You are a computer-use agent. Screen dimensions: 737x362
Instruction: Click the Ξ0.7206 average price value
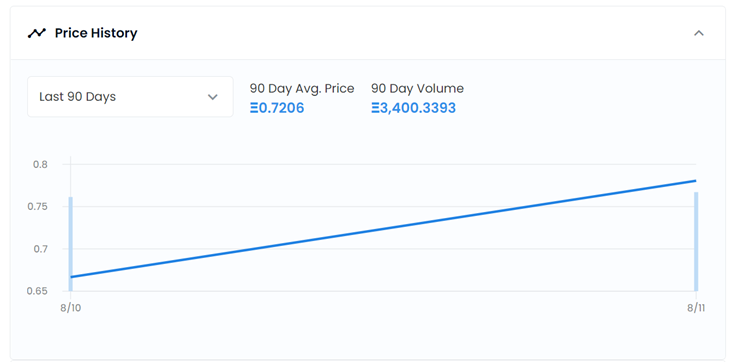[277, 108]
